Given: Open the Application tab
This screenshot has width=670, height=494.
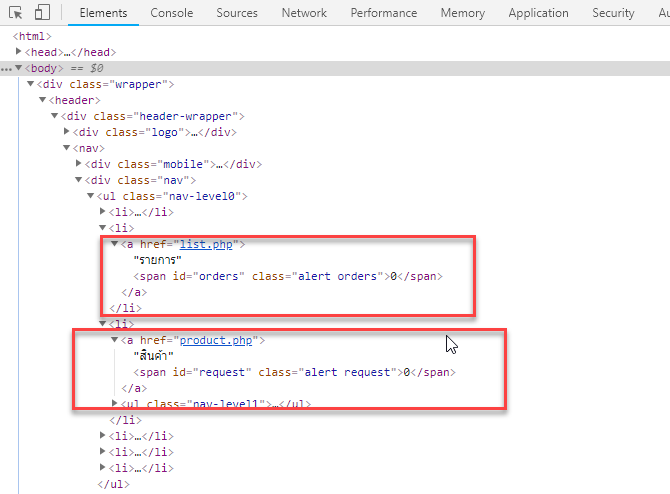Looking at the screenshot, I should 538,13.
